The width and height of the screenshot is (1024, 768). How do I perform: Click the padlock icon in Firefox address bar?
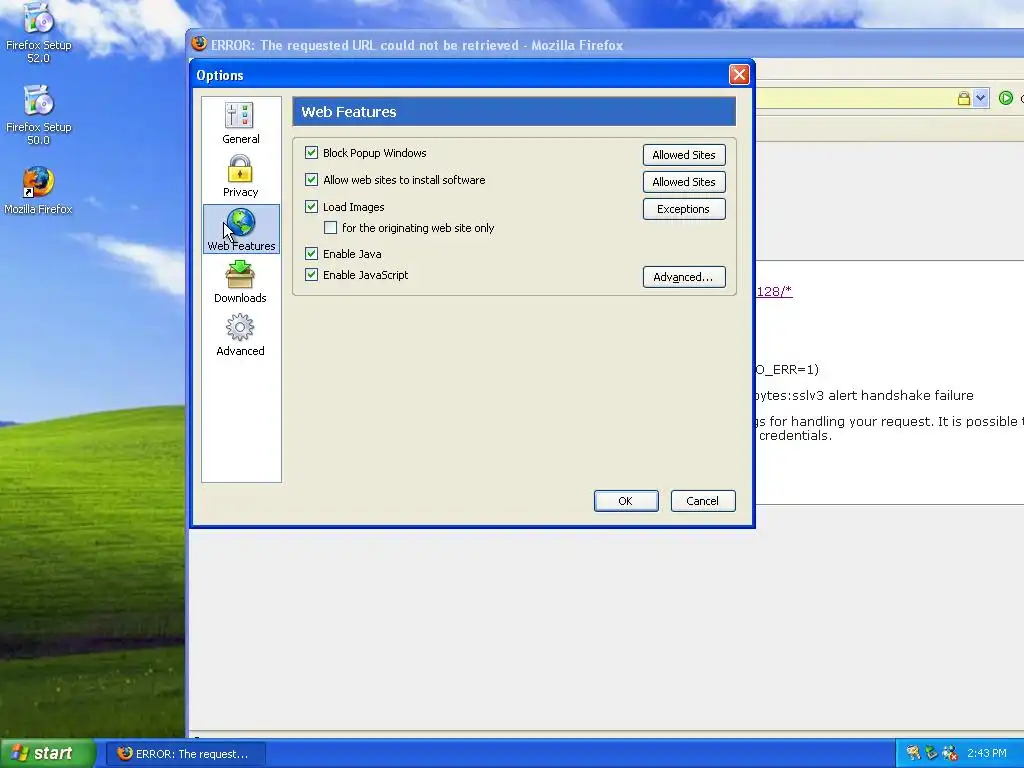coord(963,99)
